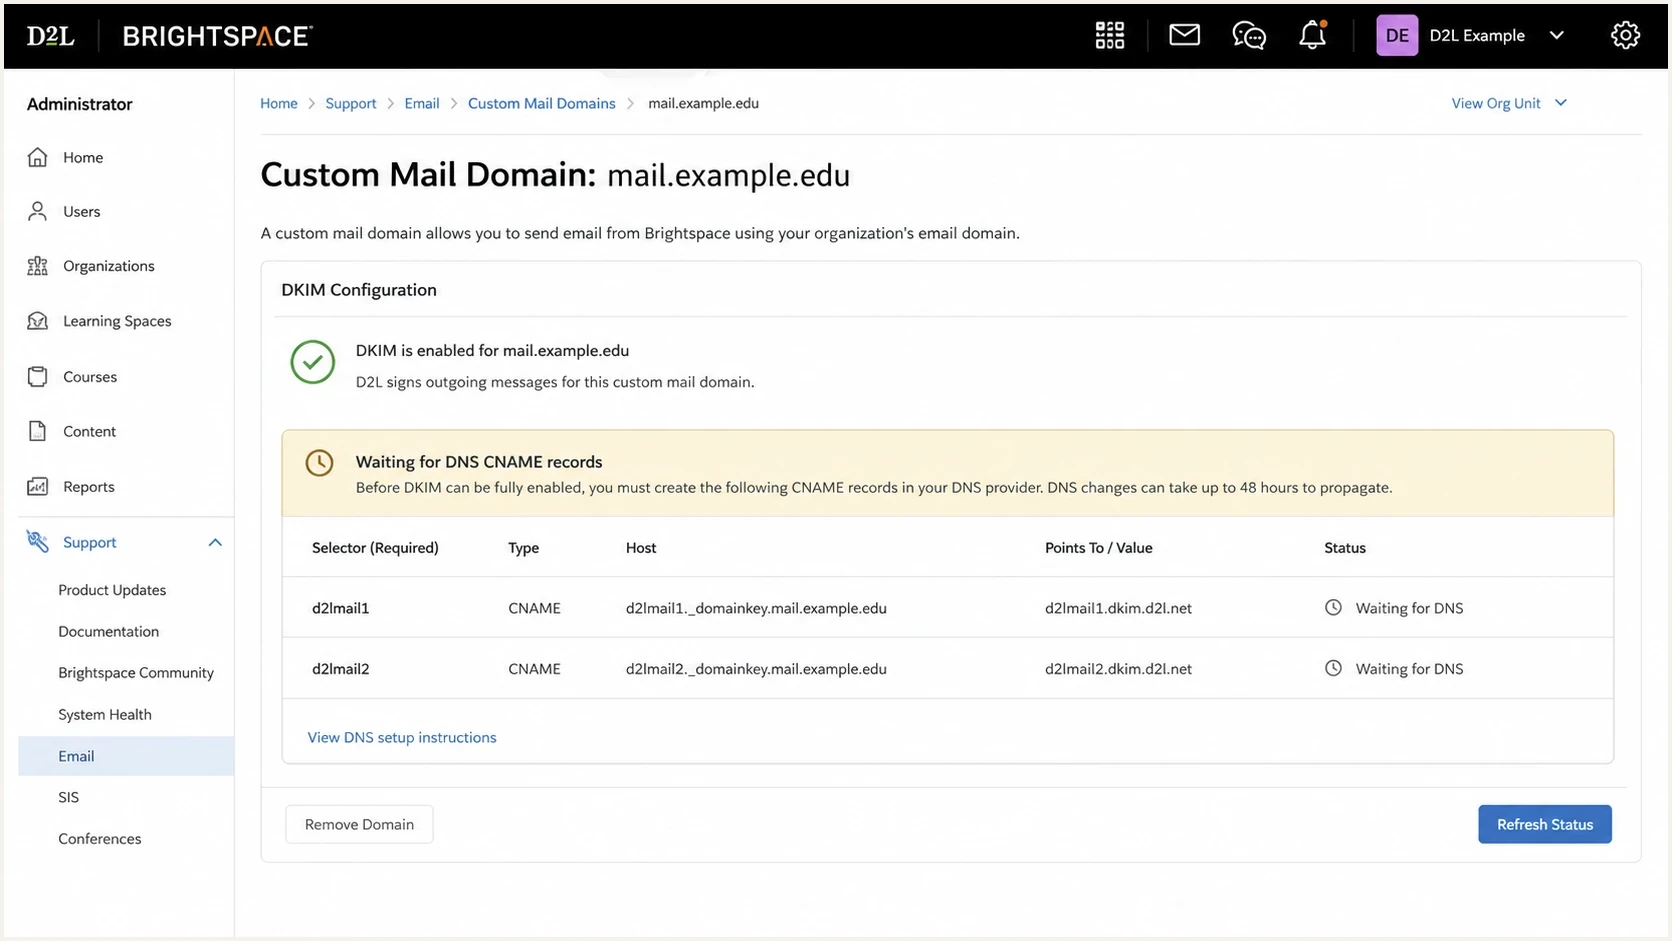
Task: Click the Organizations building icon
Action: (38, 266)
